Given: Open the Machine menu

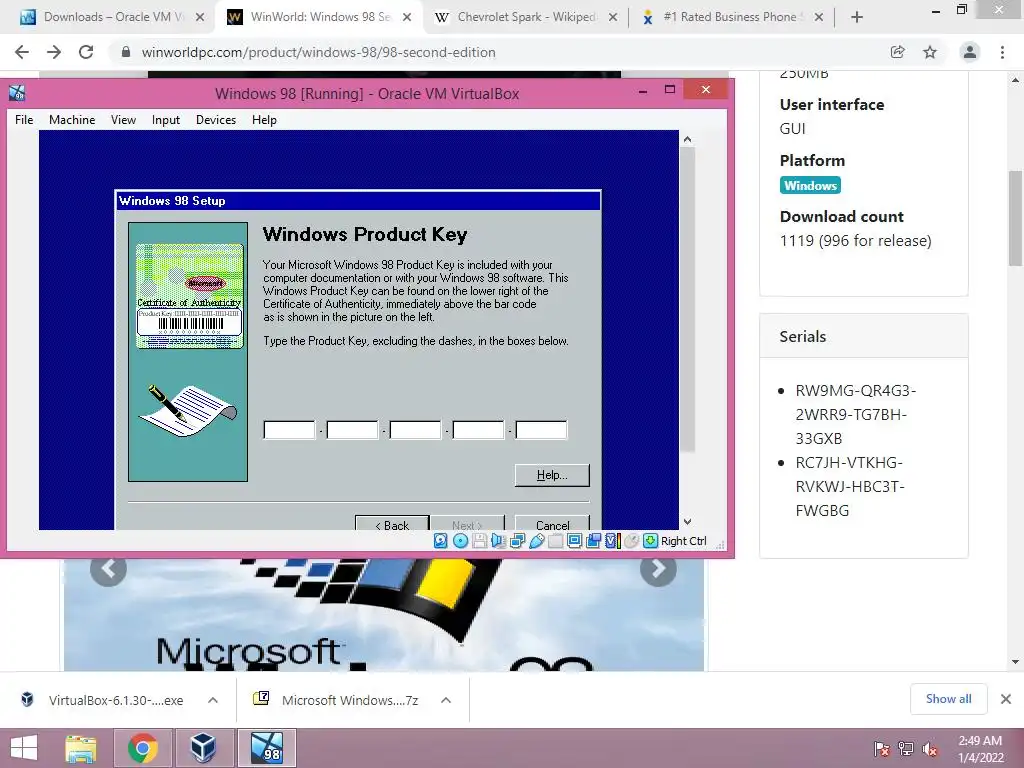Looking at the screenshot, I should 72,120.
